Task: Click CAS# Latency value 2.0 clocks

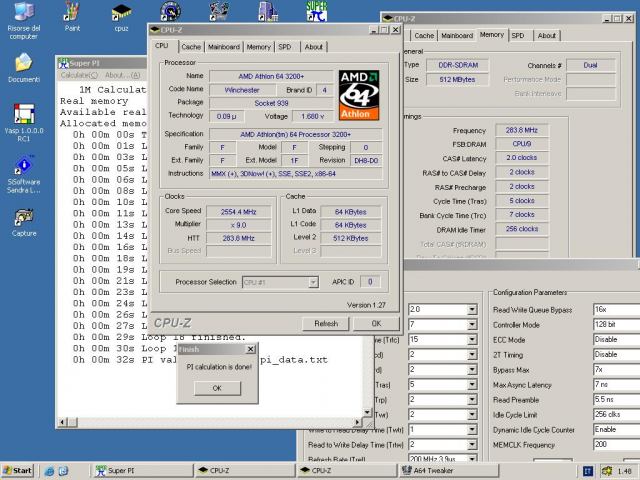Action: [x=522, y=158]
